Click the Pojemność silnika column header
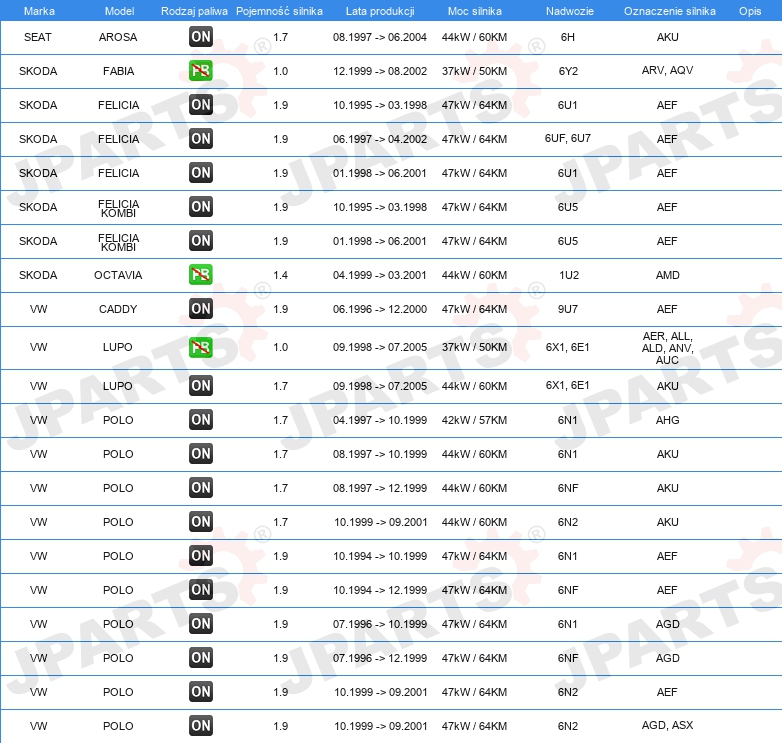Screen dimensions: 782x743 click(279, 11)
